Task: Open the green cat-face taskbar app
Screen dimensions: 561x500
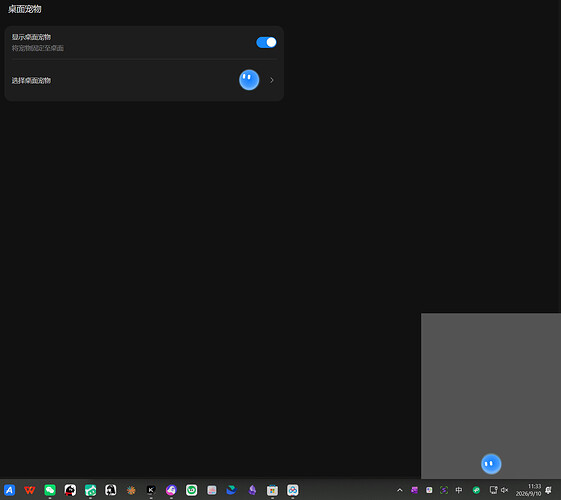Action: tap(91, 490)
